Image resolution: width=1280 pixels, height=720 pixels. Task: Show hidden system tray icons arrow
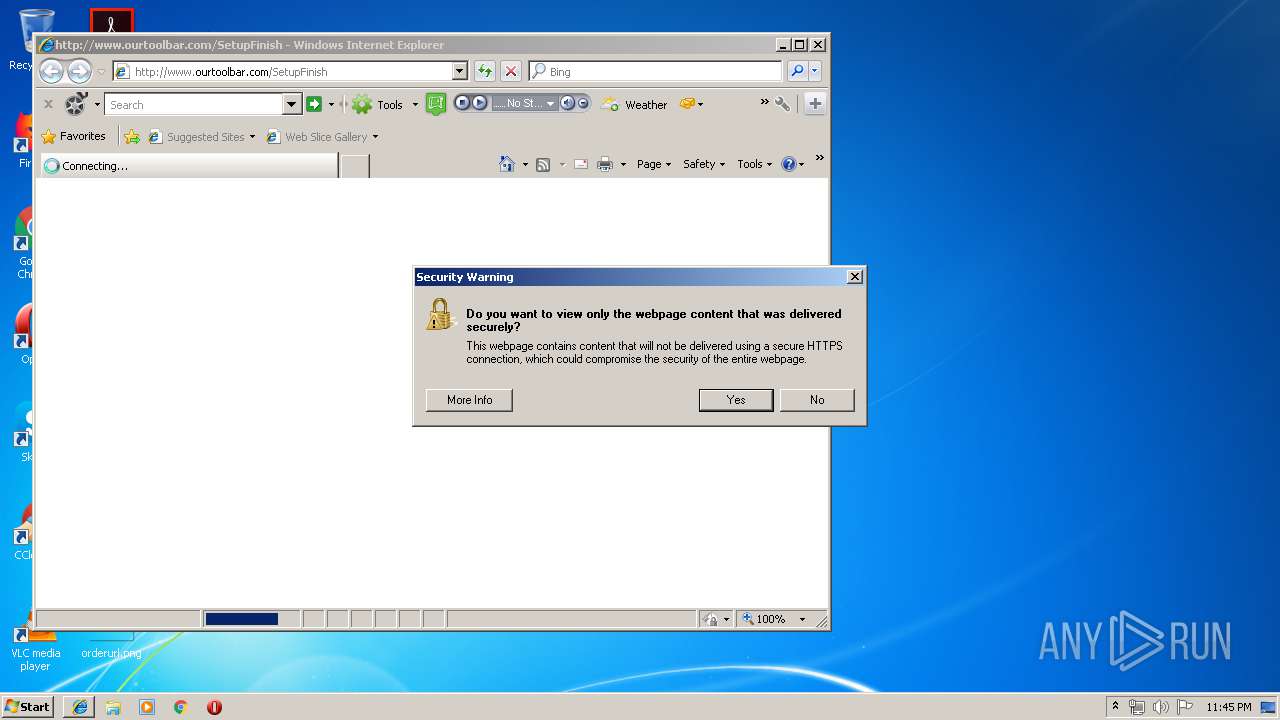pos(1115,706)
